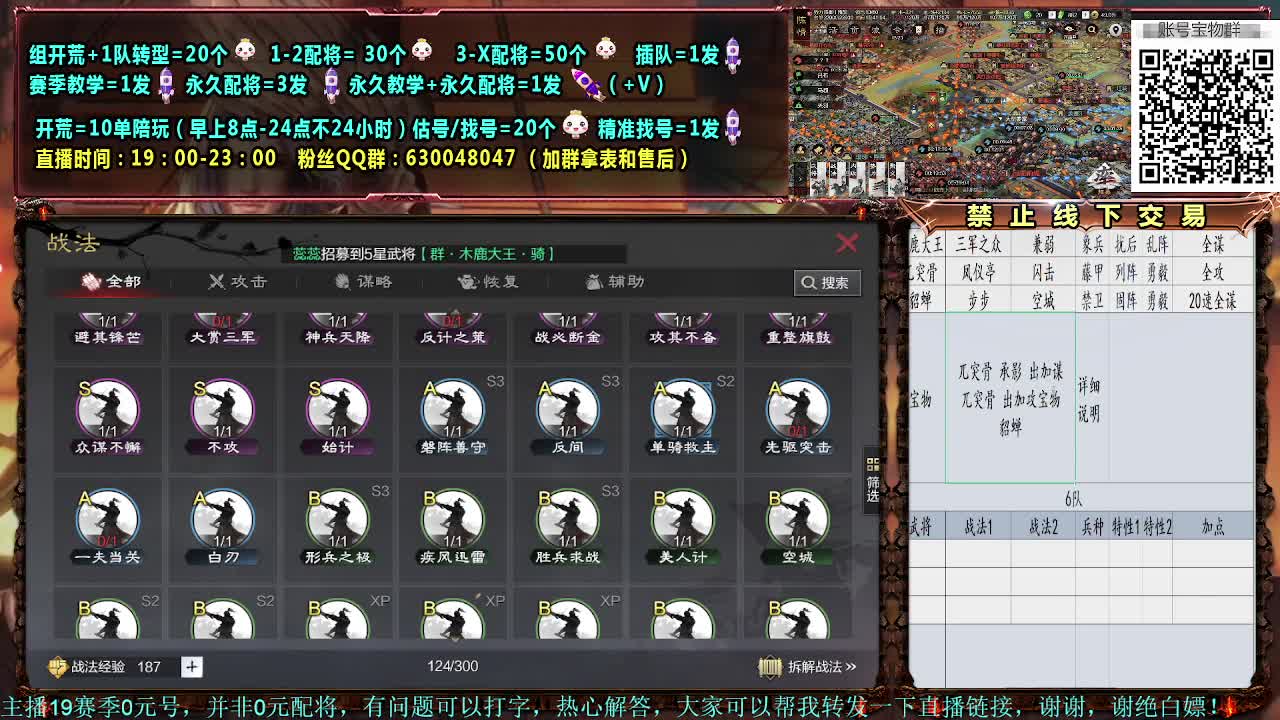Open the 筛选 filter panel

873,481
